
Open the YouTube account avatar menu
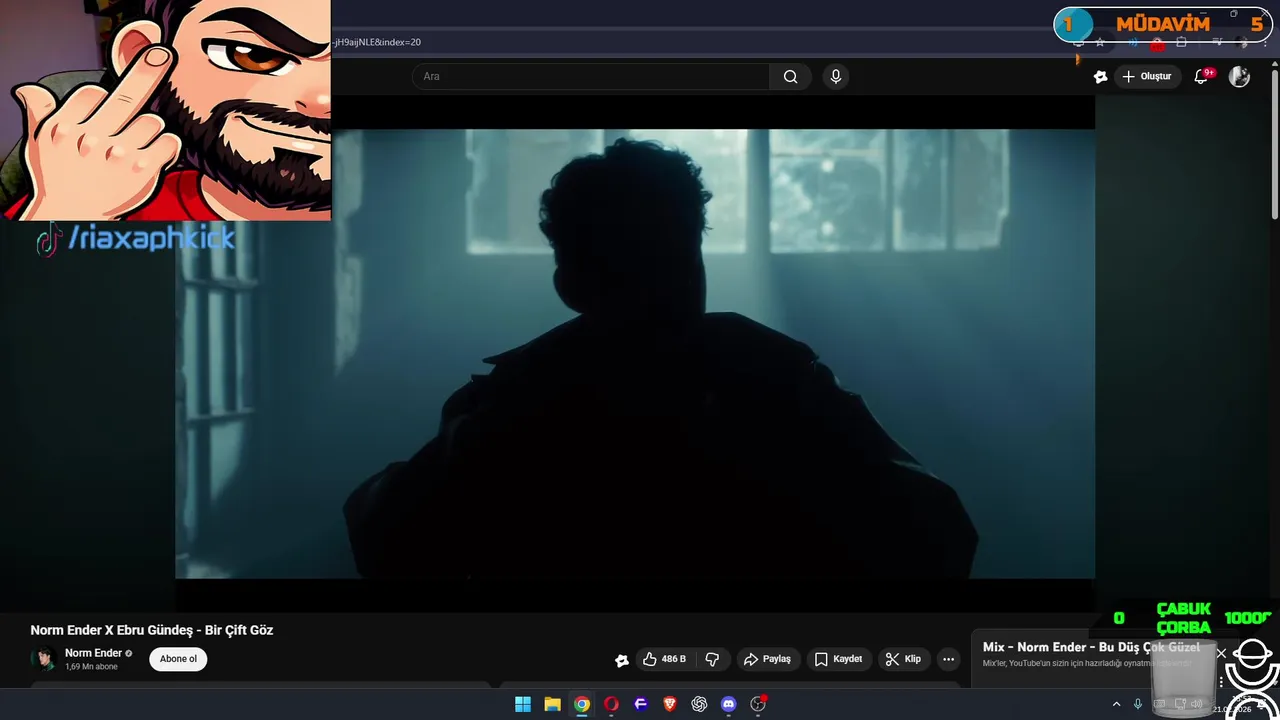[1239, 77]
